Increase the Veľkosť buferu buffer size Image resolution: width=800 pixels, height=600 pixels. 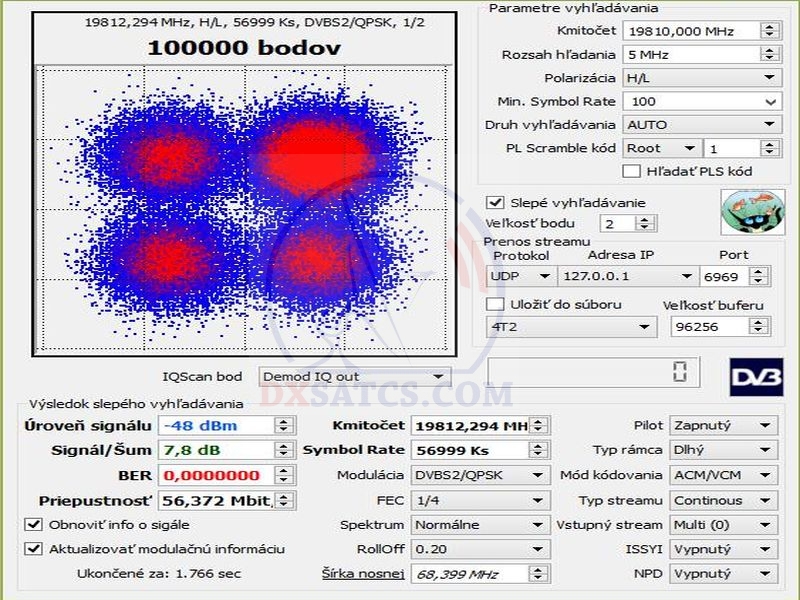point(761,322)
